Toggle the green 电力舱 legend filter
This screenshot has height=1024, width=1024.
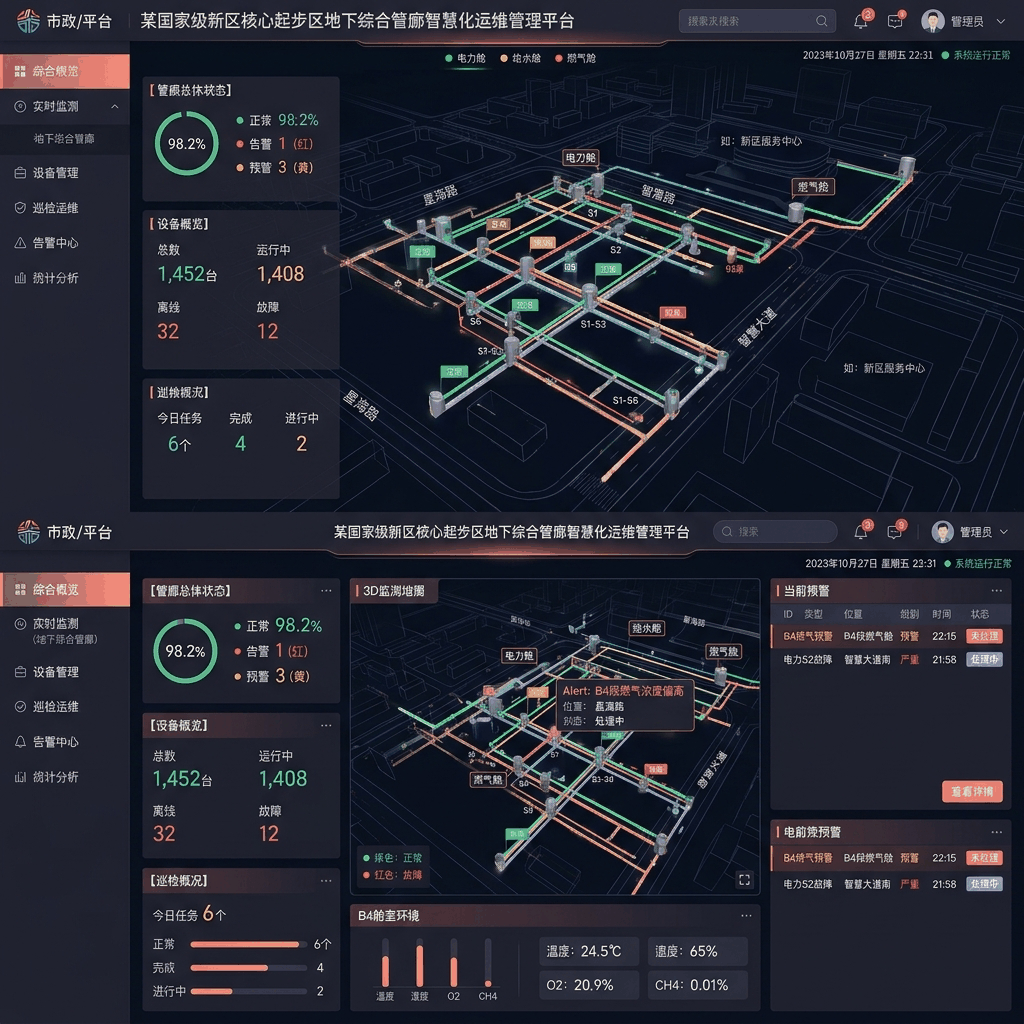(466, 58)
